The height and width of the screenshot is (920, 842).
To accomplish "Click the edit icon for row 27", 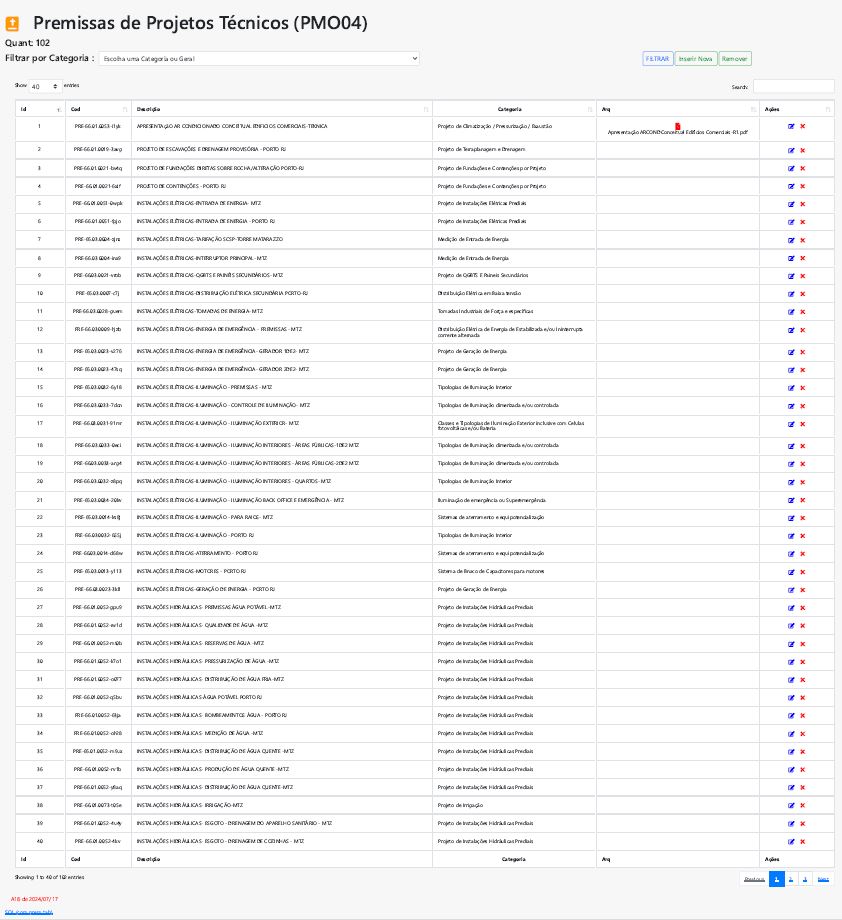I will pyautogui.click(x=791, y=607).
